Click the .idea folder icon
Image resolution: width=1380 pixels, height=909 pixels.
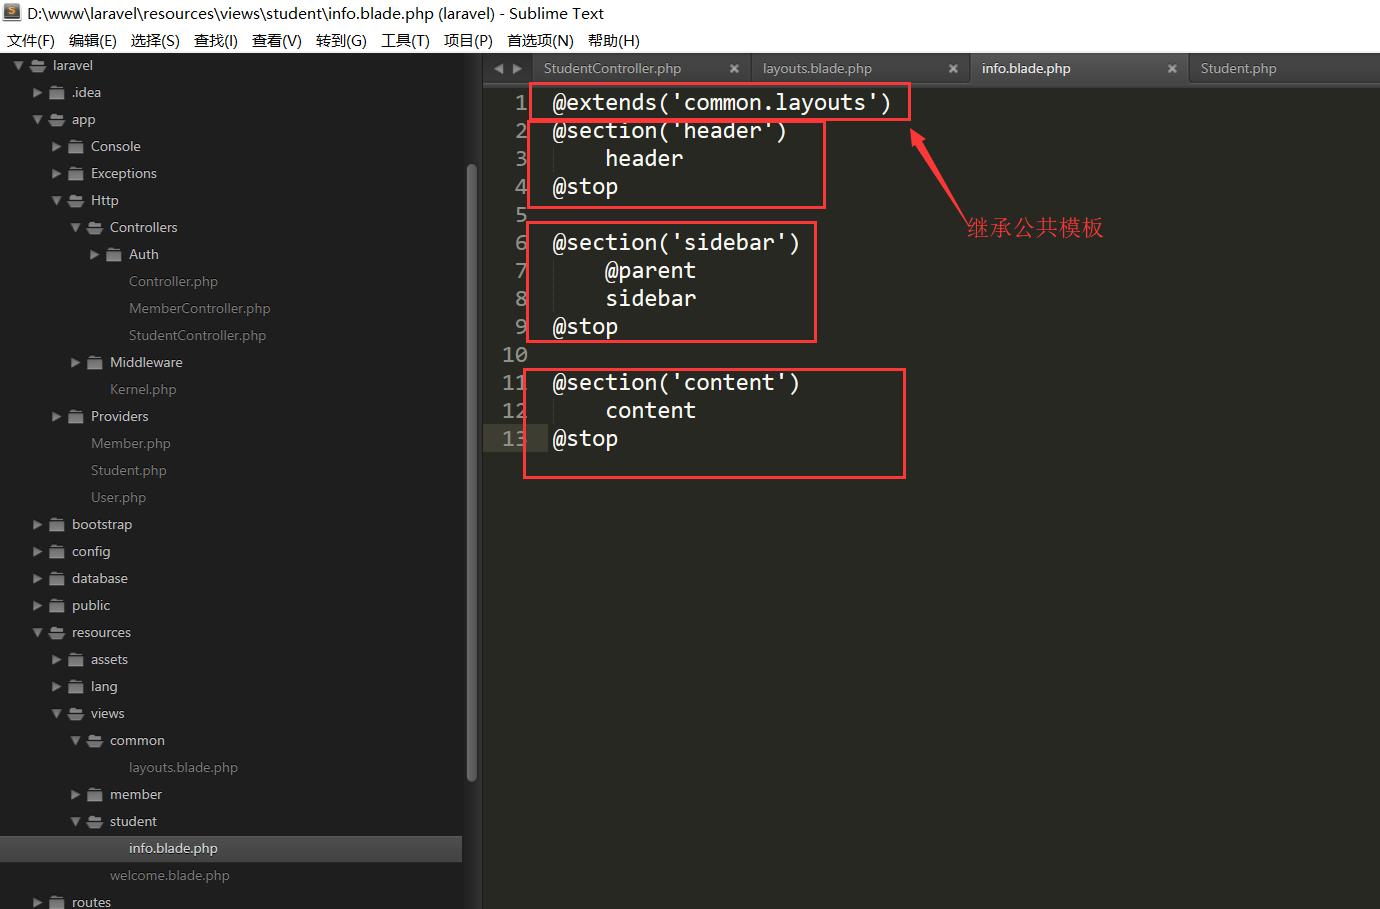[57, 93]
